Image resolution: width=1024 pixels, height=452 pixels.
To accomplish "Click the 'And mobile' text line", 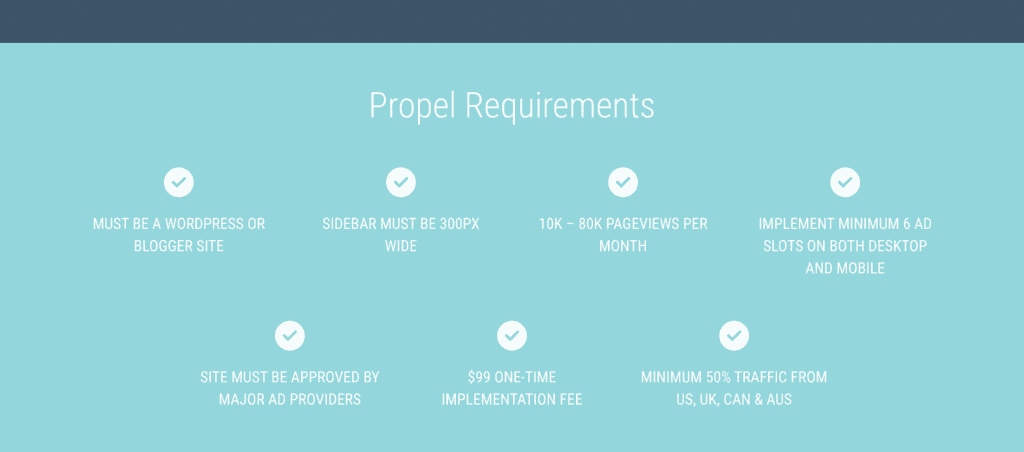I will pyautogui.click(x=845, y=268).
